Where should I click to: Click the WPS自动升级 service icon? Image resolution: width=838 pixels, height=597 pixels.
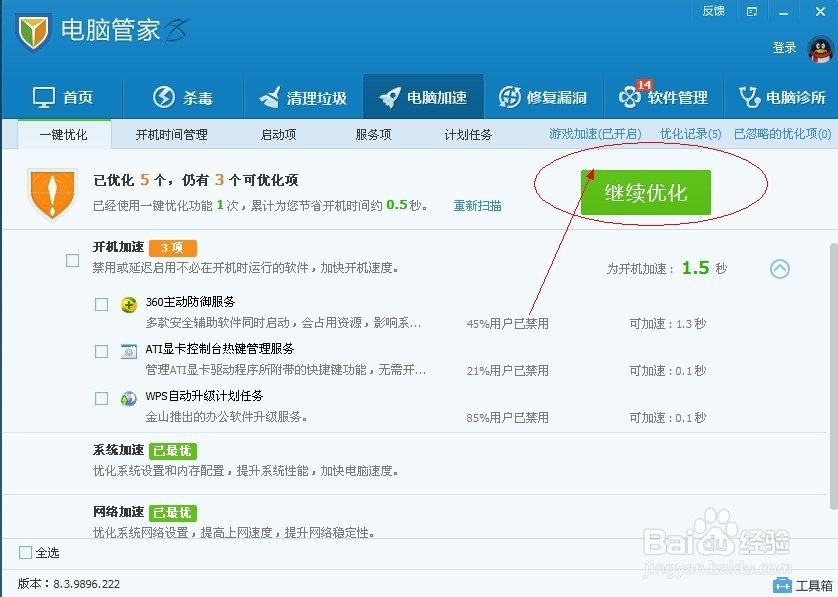[127, 398]
